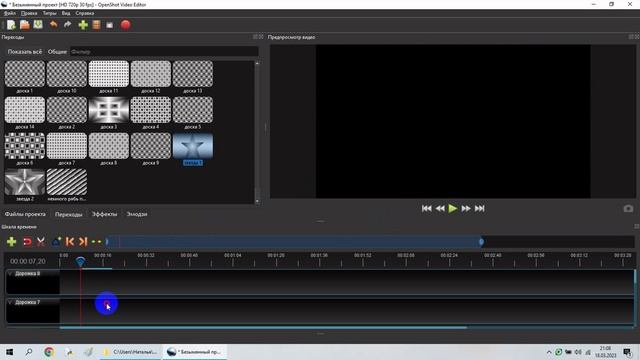
Task: Add a track using timeline plus icon
Action: (11, 242)
